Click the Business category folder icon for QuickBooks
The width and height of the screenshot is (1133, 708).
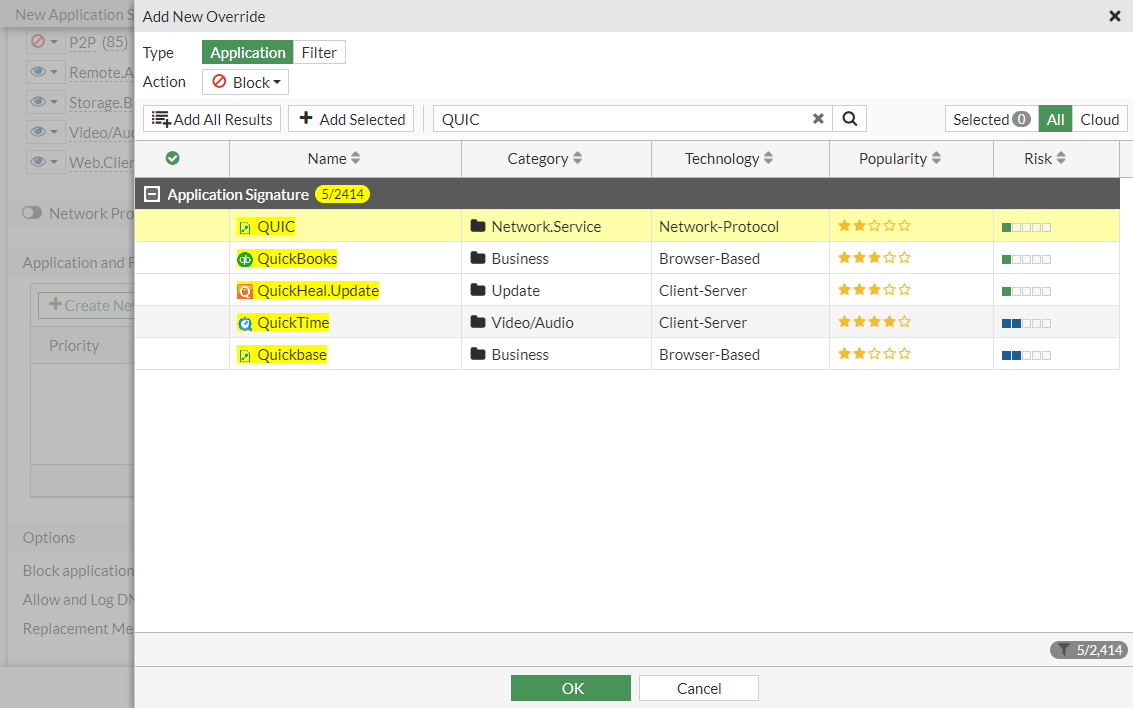click(x=479, y=258)
